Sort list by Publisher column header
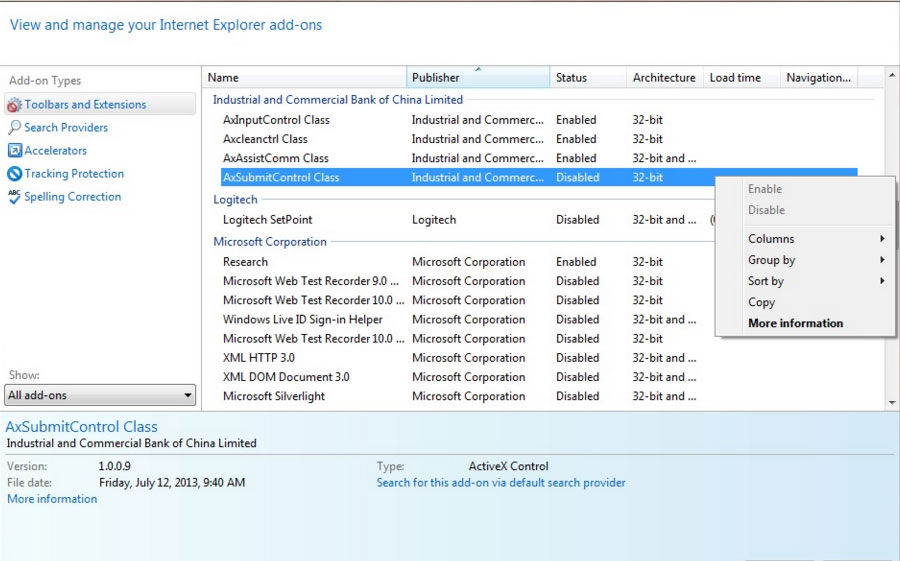This screenshot has width=900, height=561. click(x=478, y=78)
